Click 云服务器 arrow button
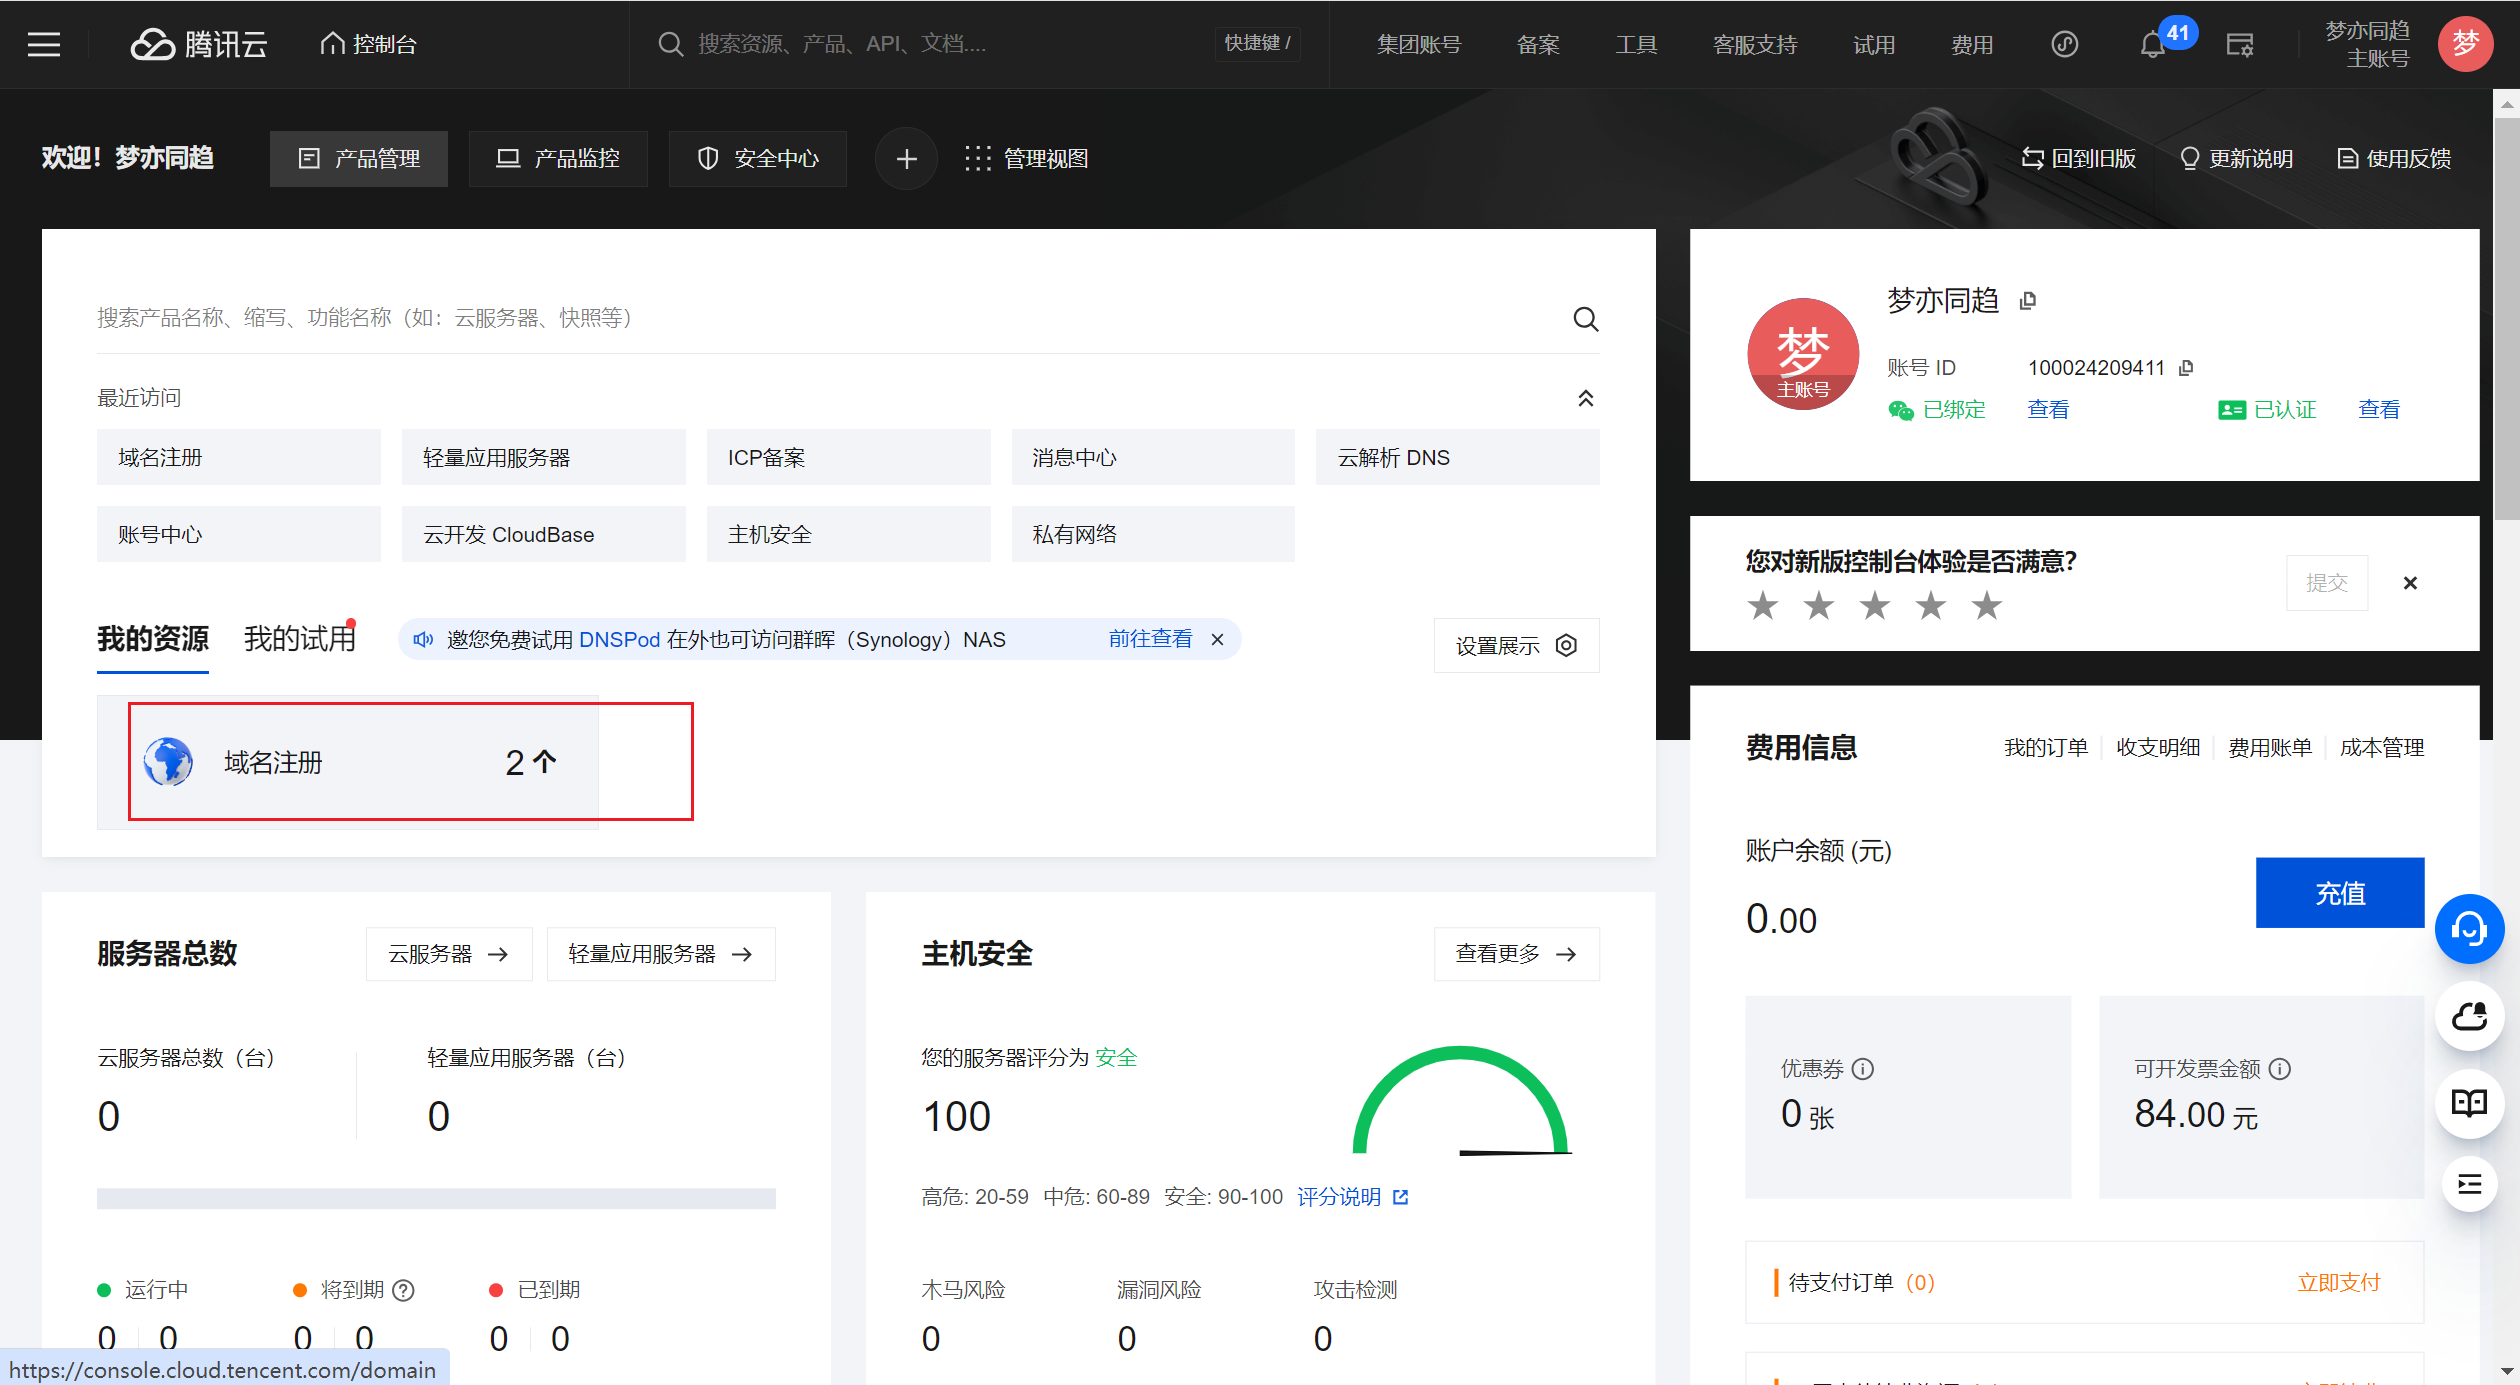 pyautogui.click(x=449, y=954)
